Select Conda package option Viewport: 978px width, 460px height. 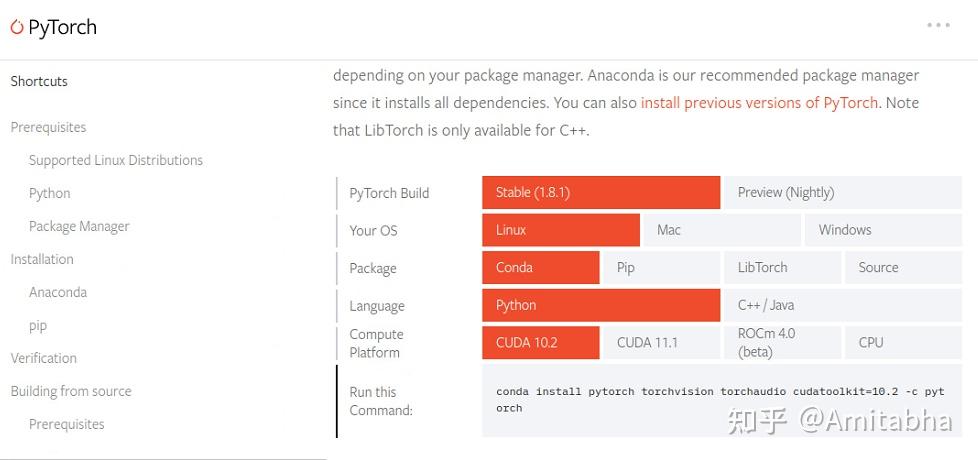coord(540,268)
